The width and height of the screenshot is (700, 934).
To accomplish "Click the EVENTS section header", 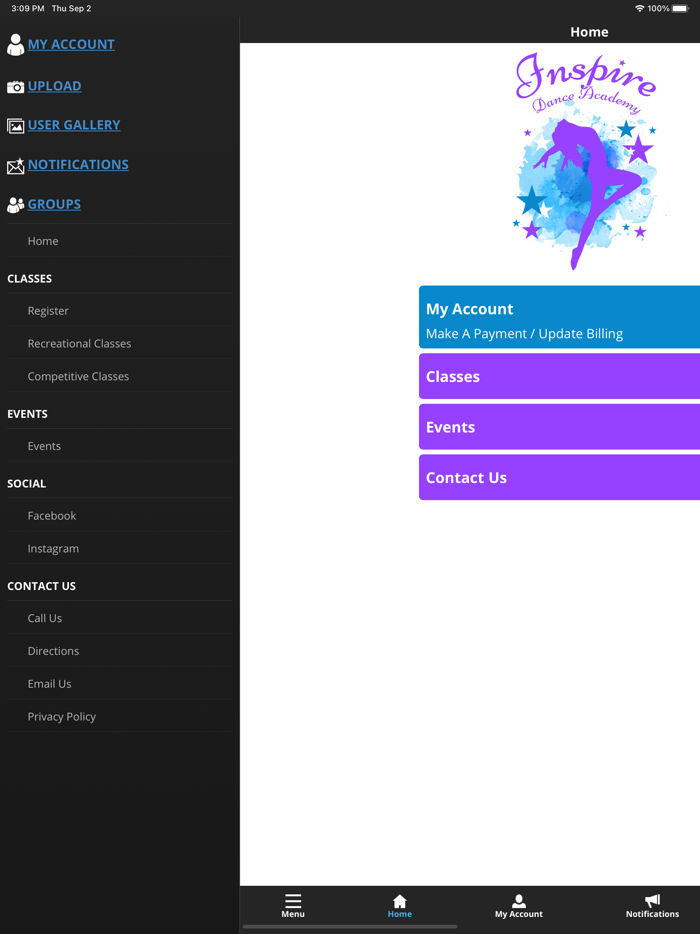I will (27, 413).
